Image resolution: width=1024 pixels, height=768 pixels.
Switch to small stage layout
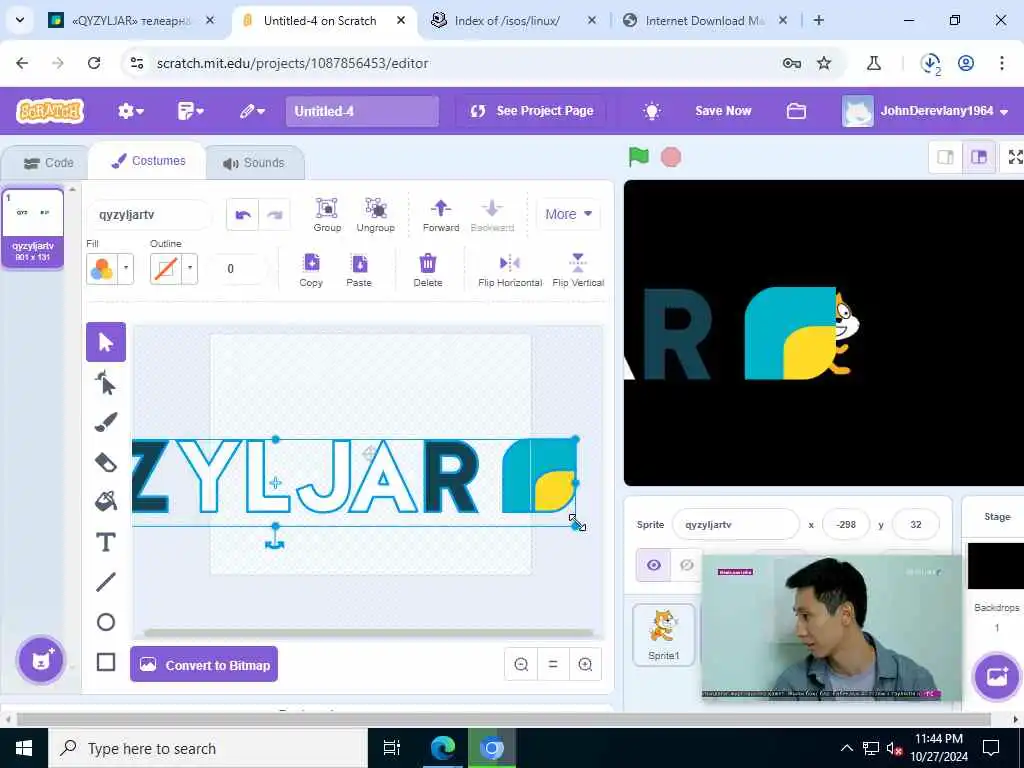(x=946, y=157)
